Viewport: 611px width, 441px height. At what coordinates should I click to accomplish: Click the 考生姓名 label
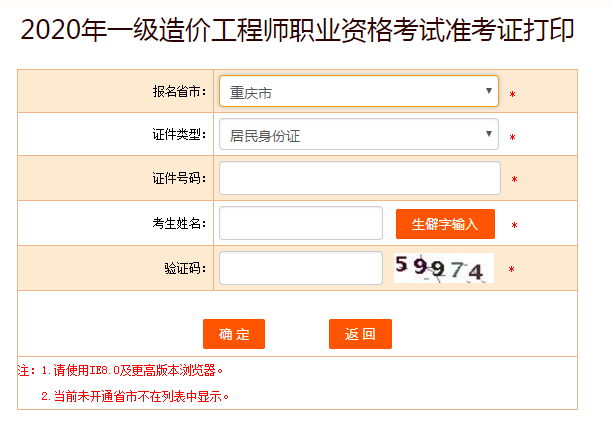pyautogui.click(x=179, y=224)
